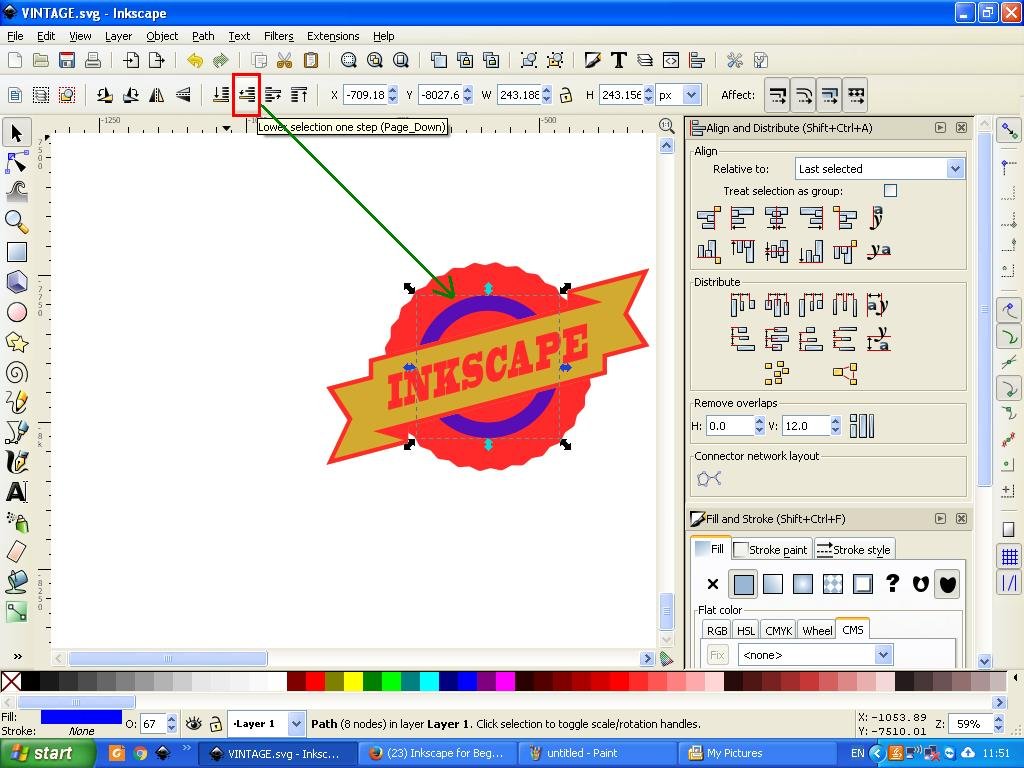Select the Tweak tool
The image size is (1024, 768).
16,191
